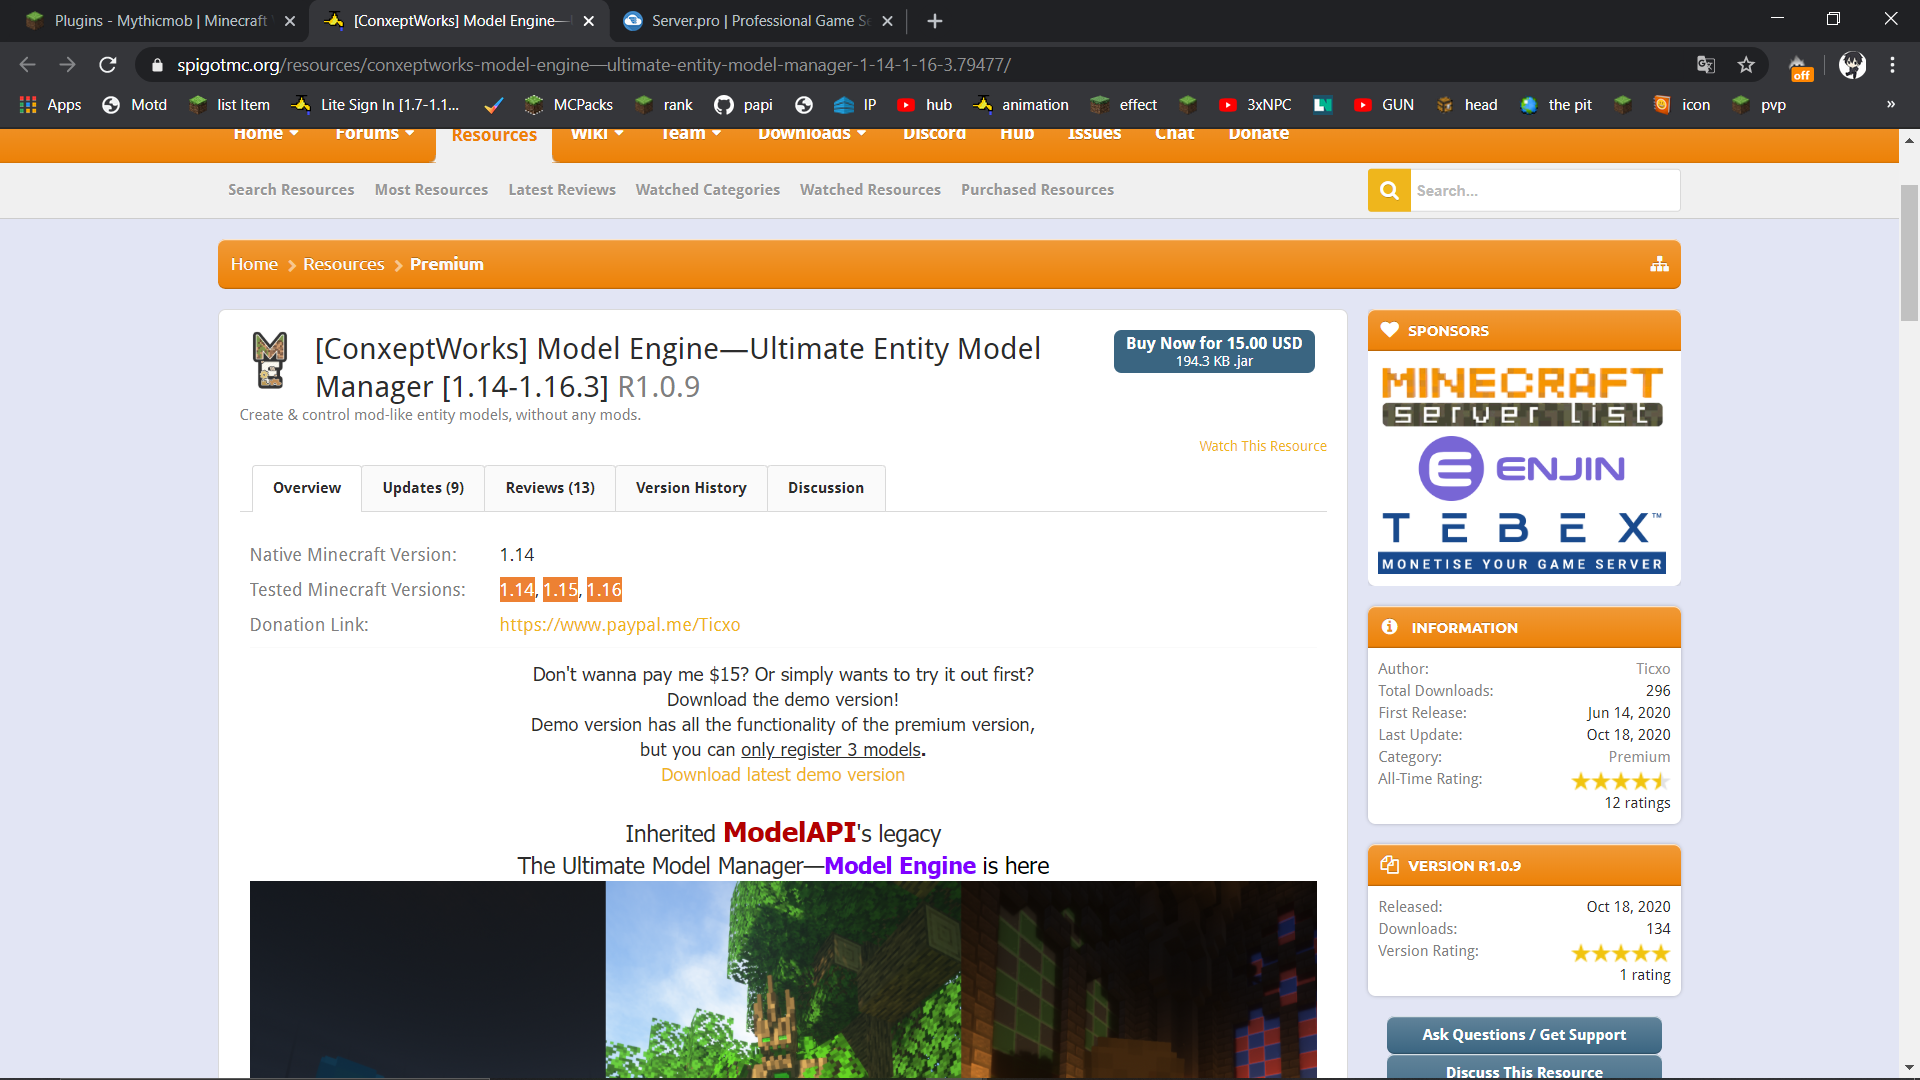Switch to Version History tab

pyautogui.click(x=691, y=488)
